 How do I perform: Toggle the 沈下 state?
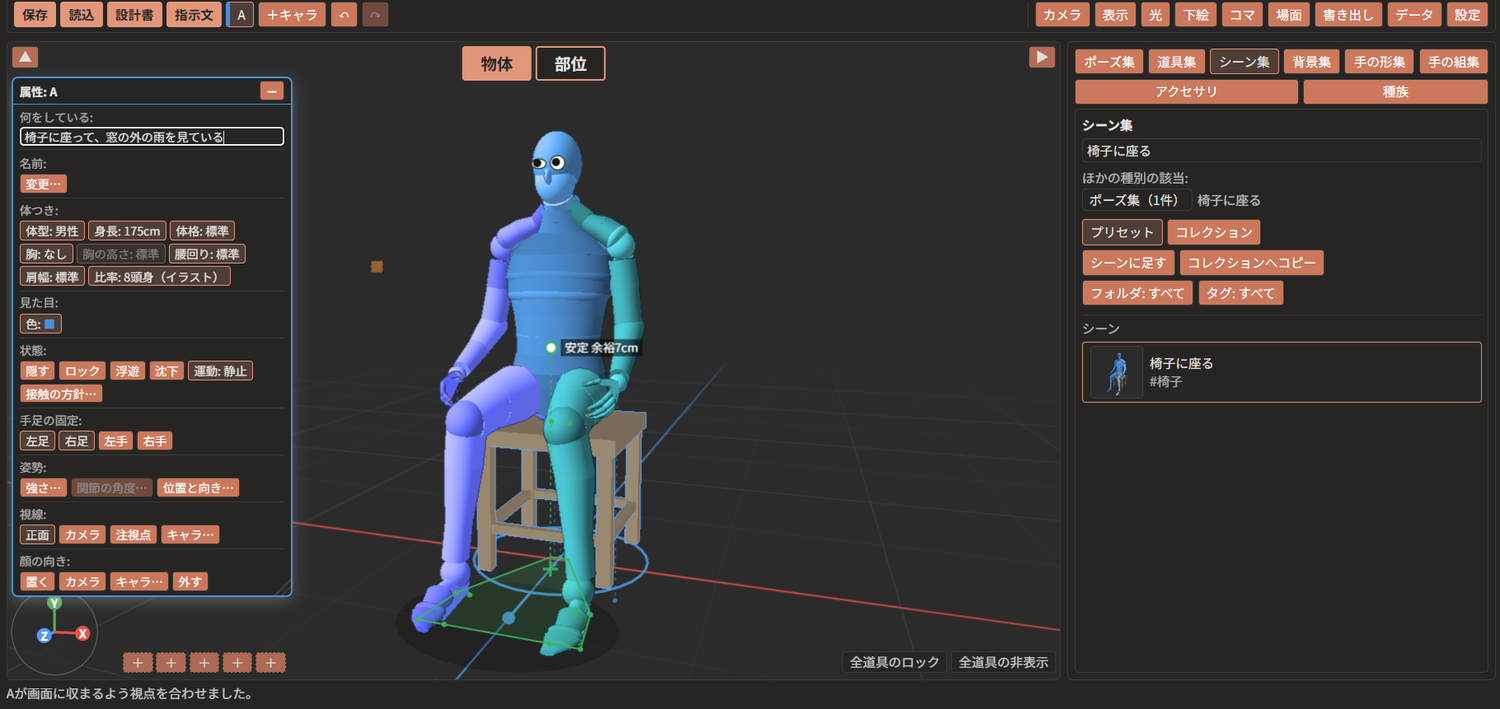click(167, 371)
